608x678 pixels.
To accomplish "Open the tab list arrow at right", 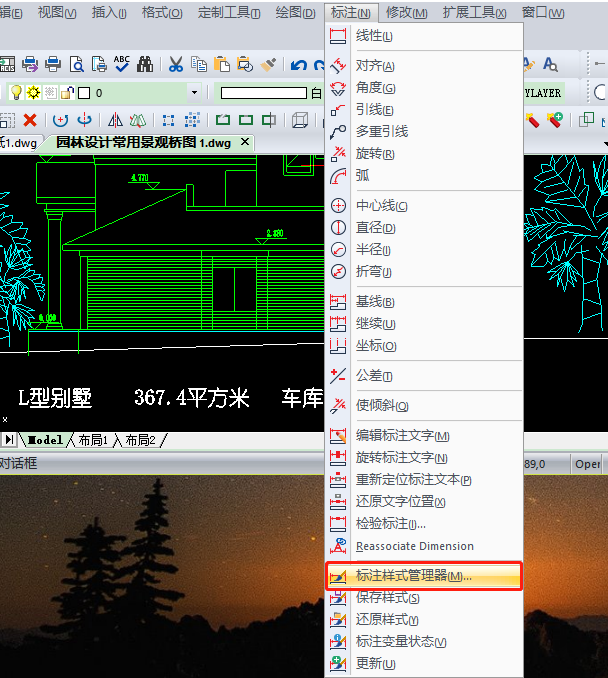I will 604,143.
